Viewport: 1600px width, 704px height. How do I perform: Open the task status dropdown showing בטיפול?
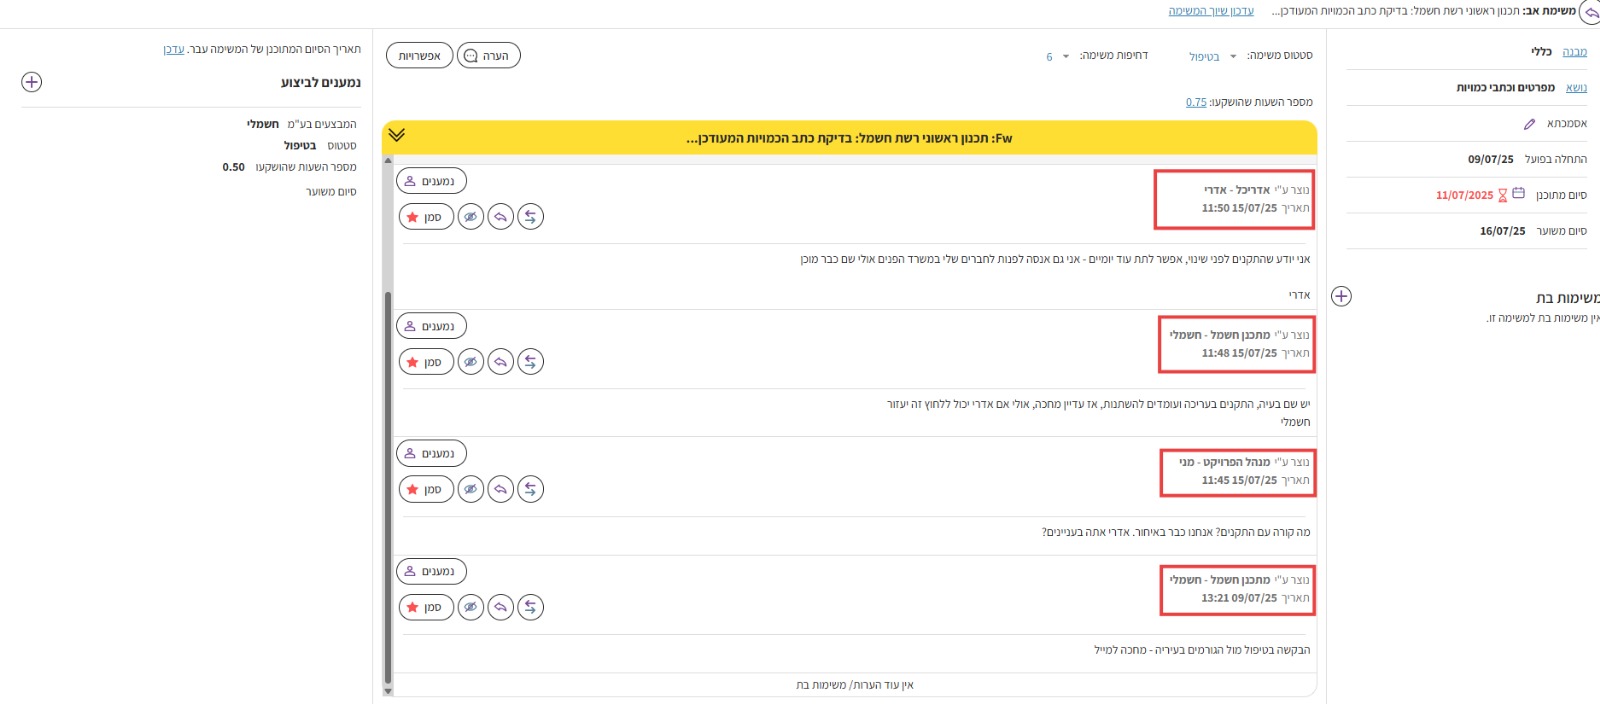point(1212,57)
